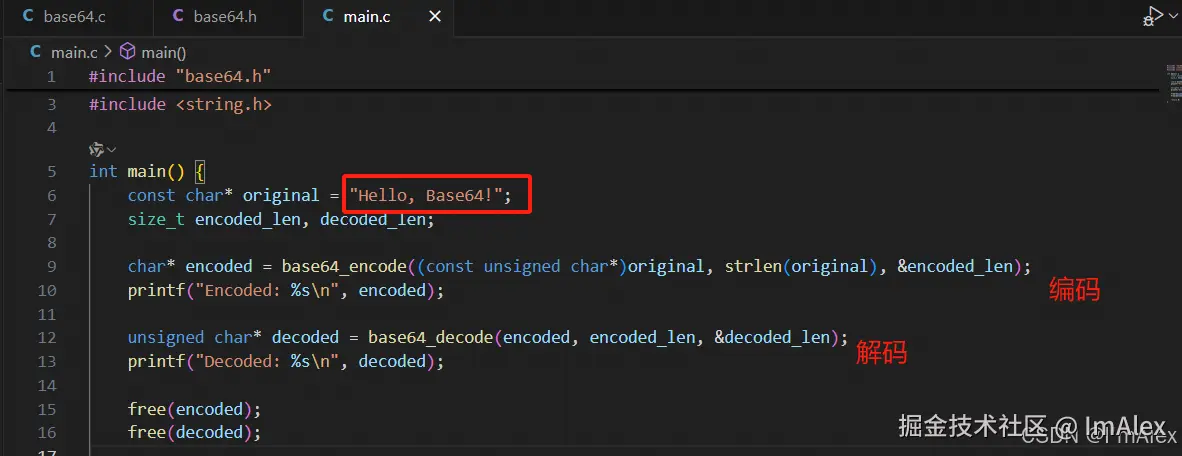Image resolution: width=1182 pixels, height=456 pixels.
Task: Click size_t on line 7
Action: [156, 219]
